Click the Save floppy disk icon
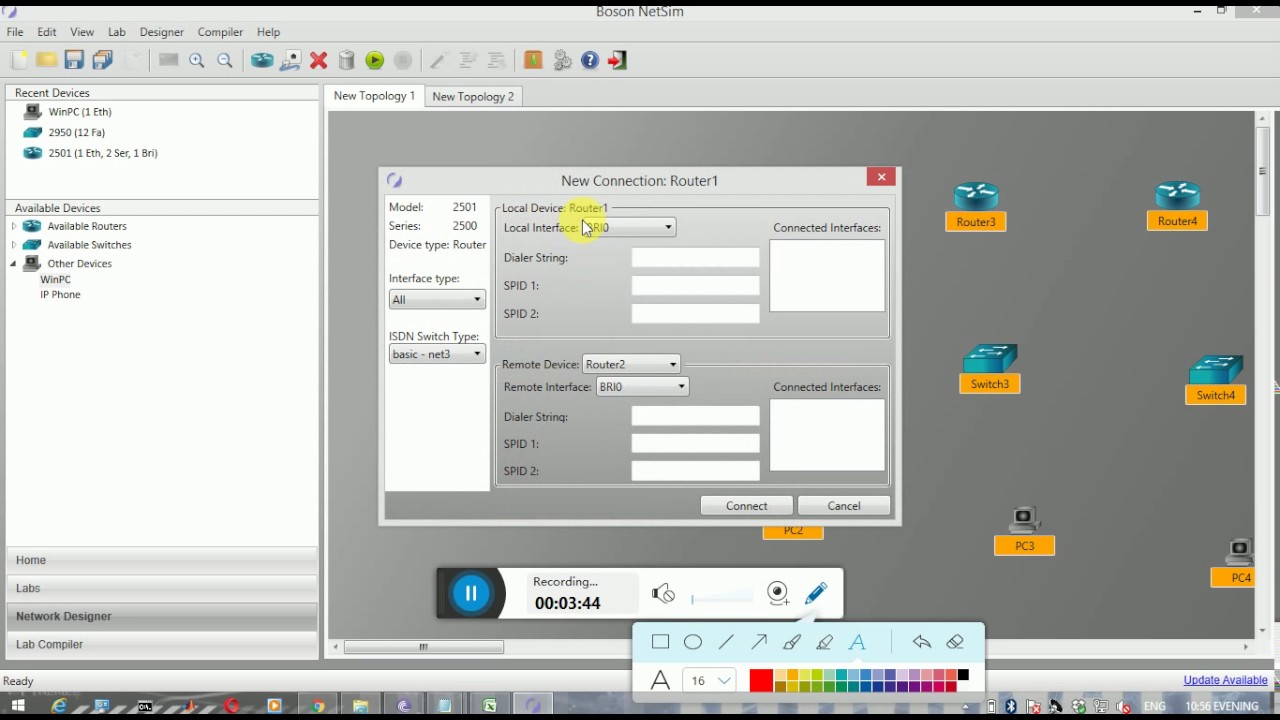This screenshot has width=1280, height=720. (x=74, y=60)
